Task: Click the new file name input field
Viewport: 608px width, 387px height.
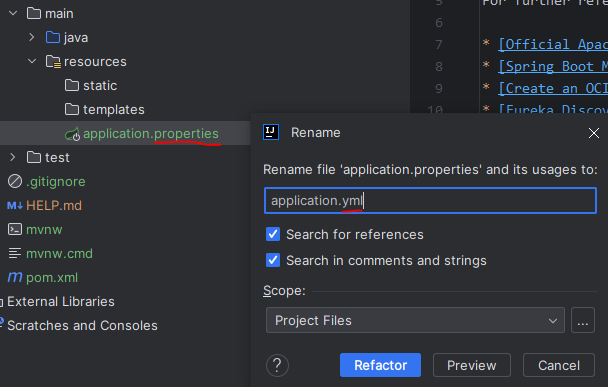Action: (430, 201)
